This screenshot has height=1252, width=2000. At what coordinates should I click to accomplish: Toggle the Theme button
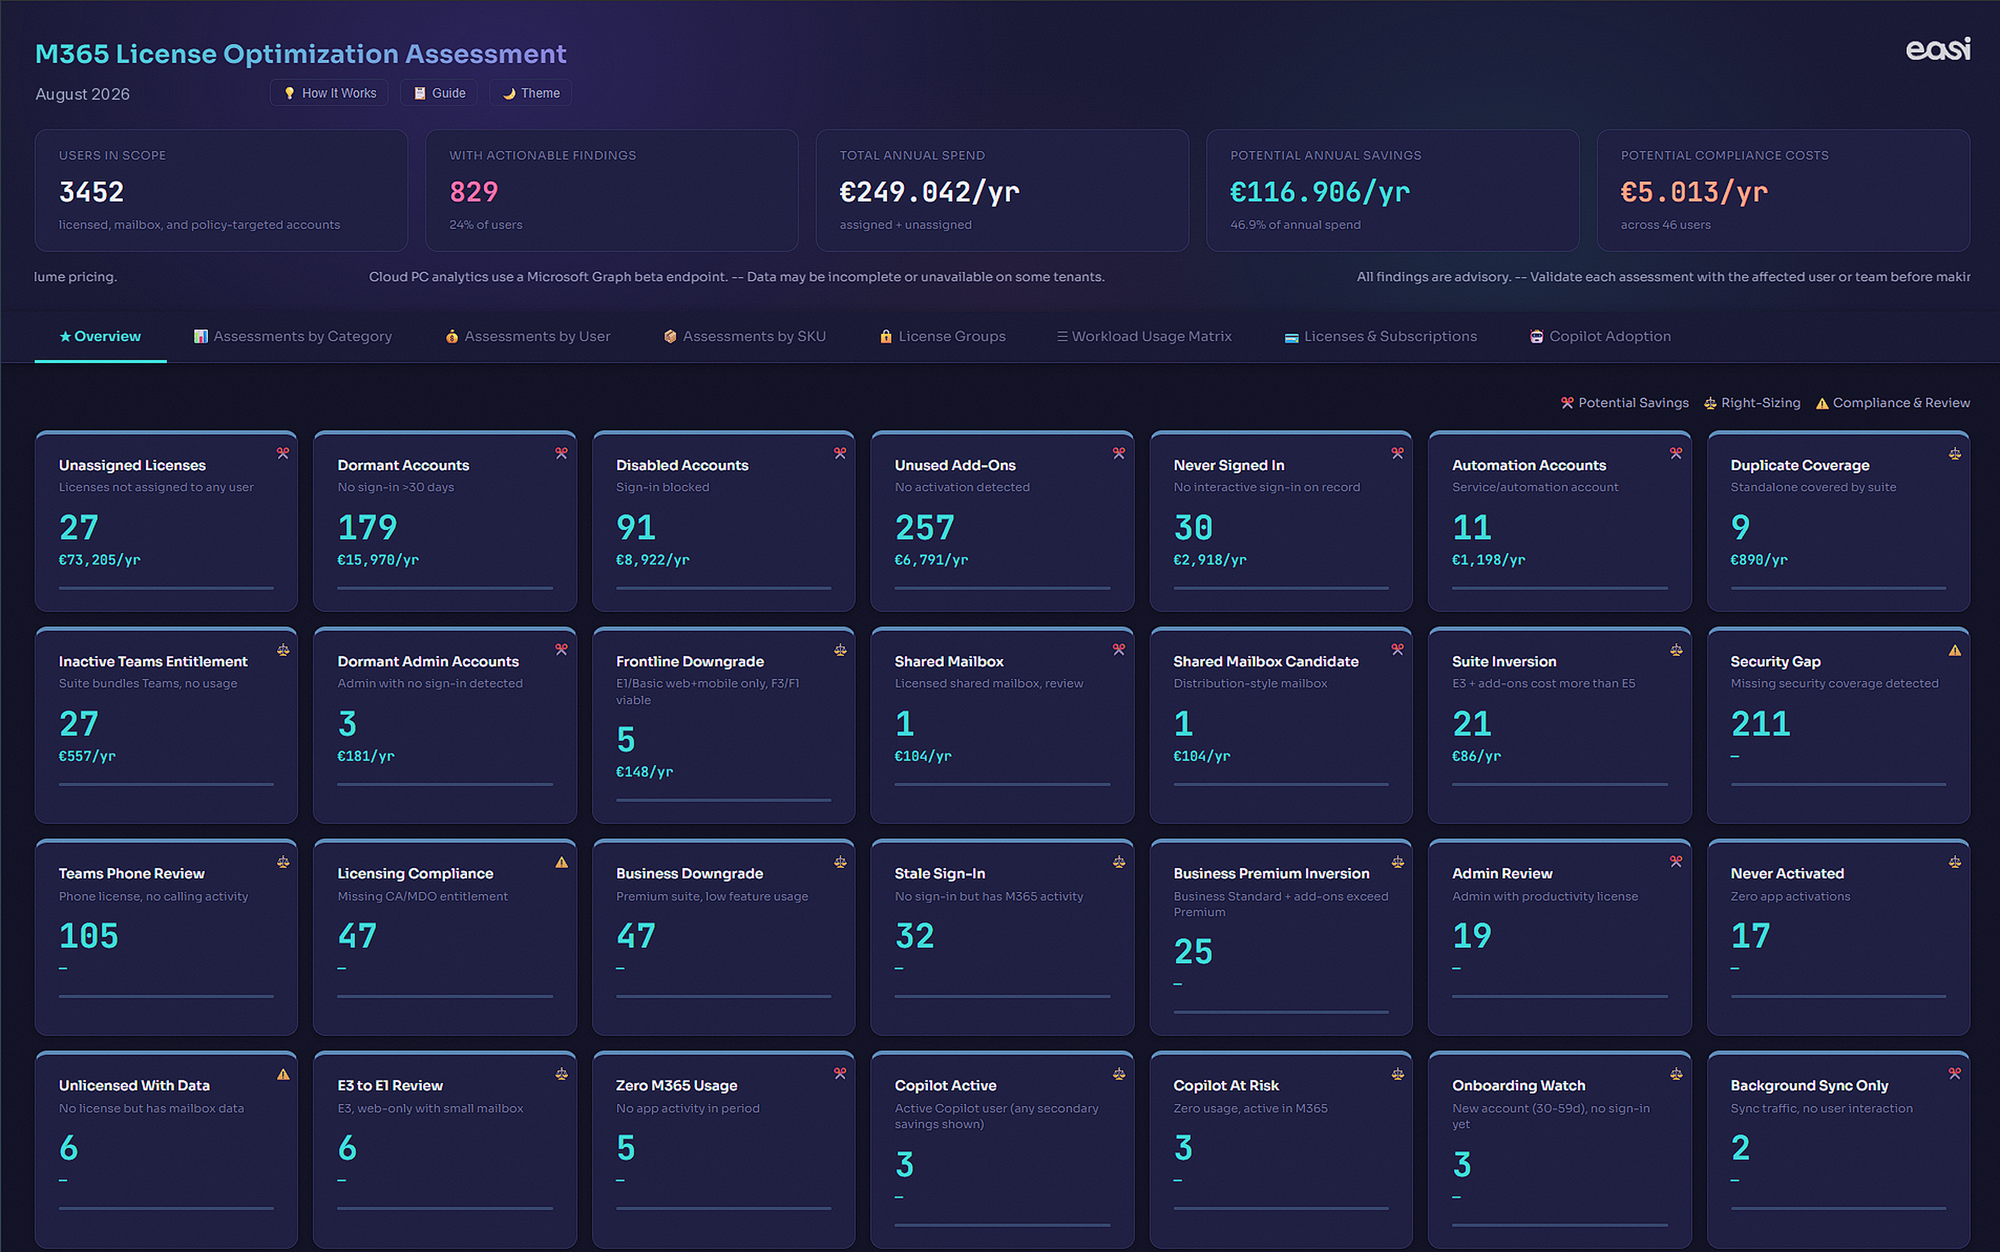pos(531,93)
